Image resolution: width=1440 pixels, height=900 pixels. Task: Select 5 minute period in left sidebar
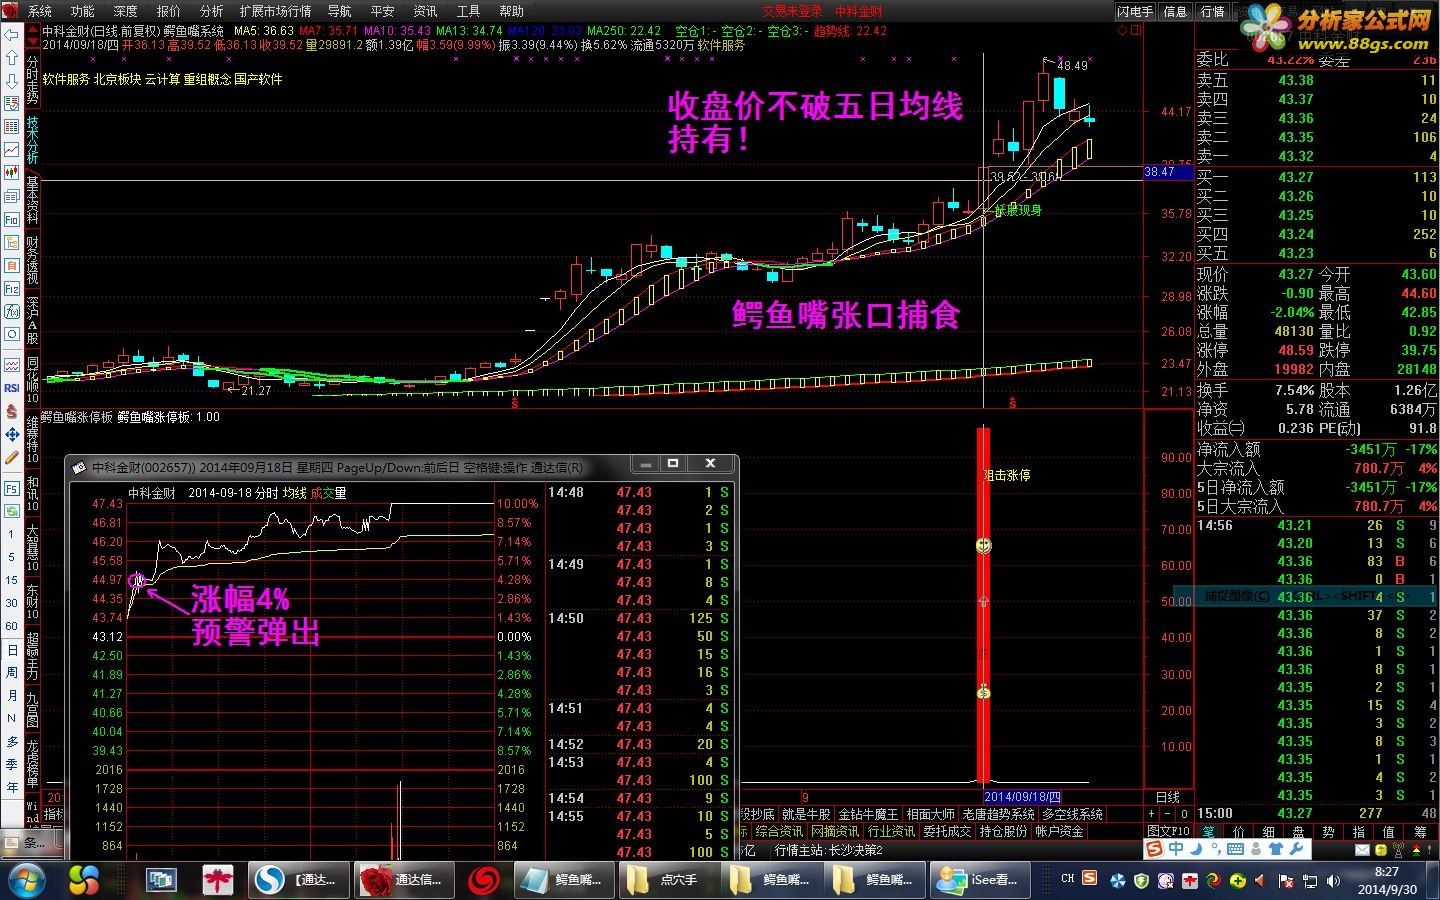coord(12,557)
